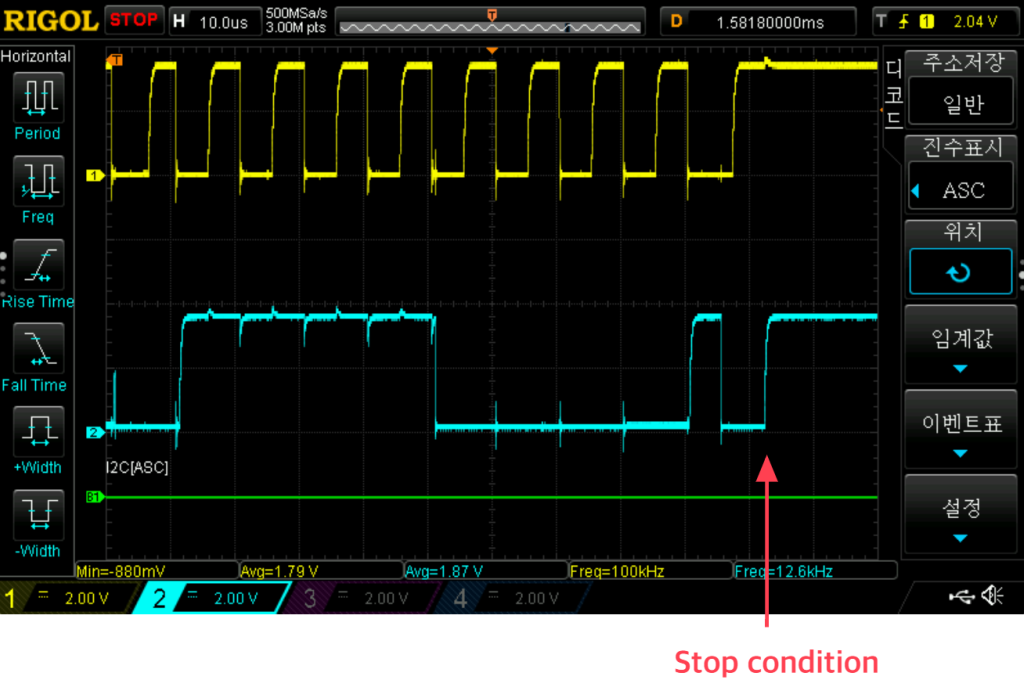Screen dimensions: 1024x680
Task: Toggle inactive channel 4
Action: click(513, 598)
